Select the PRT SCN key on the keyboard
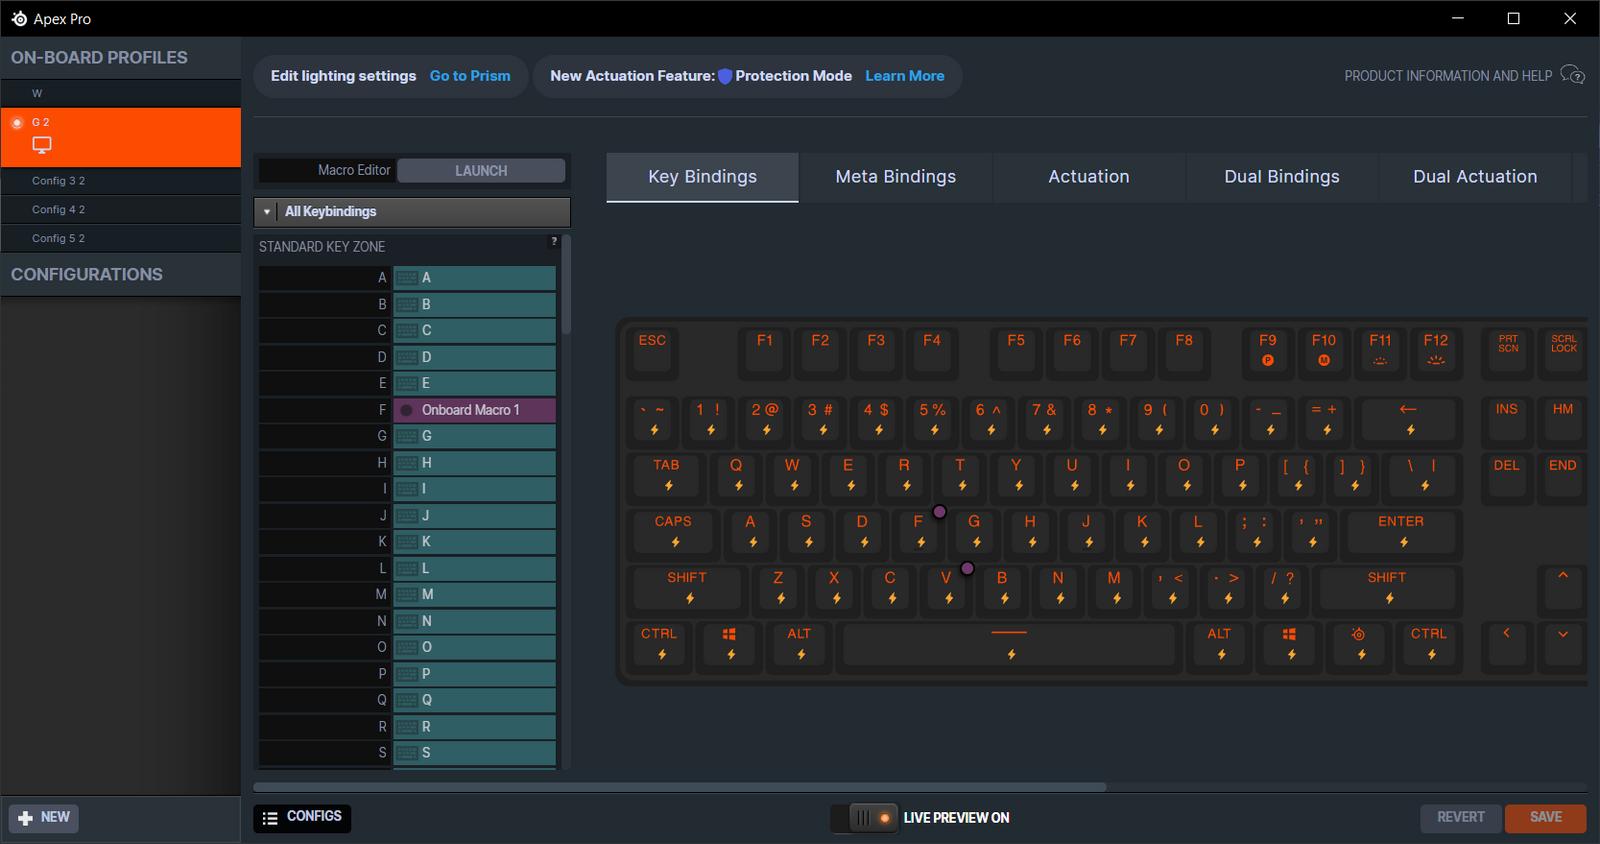Viewport: 1600px width, 844px height. (x=1508, y=351)
